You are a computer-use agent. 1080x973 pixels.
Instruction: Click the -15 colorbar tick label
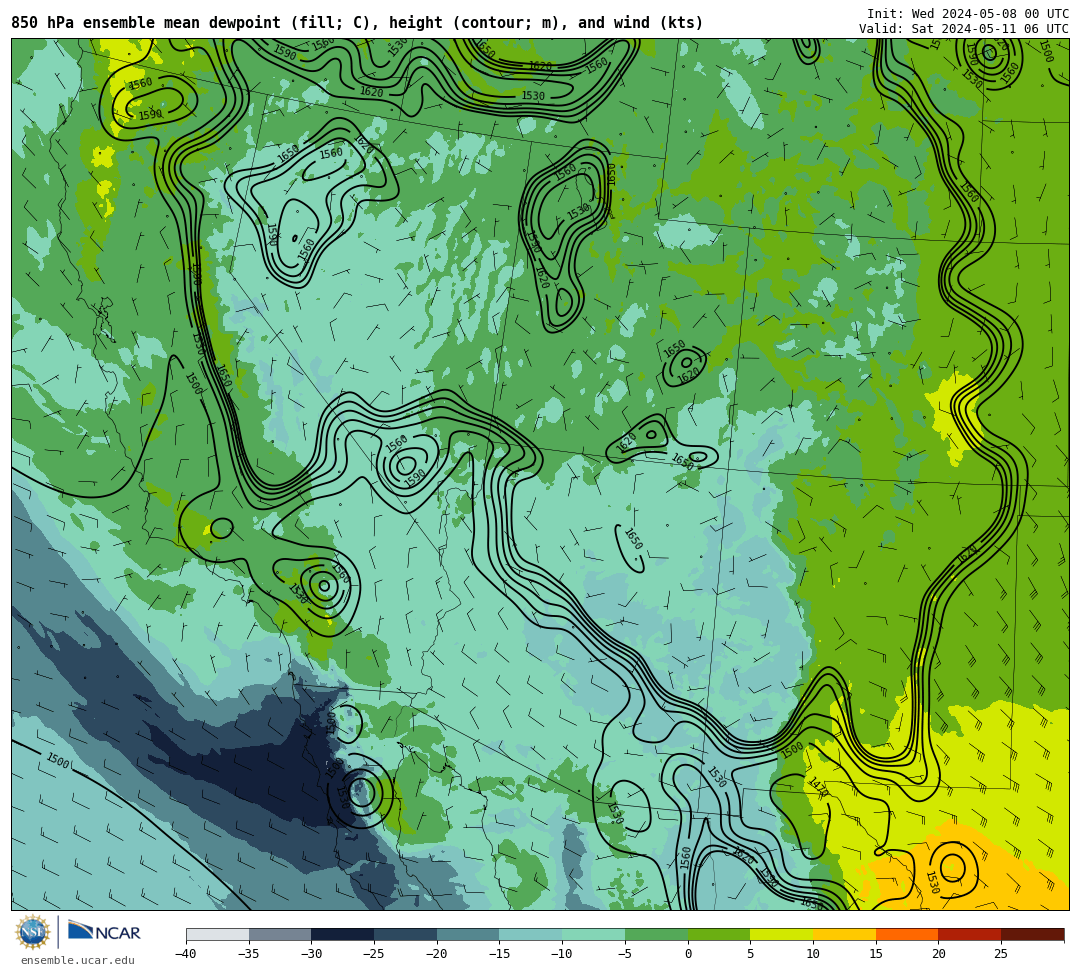499,954
